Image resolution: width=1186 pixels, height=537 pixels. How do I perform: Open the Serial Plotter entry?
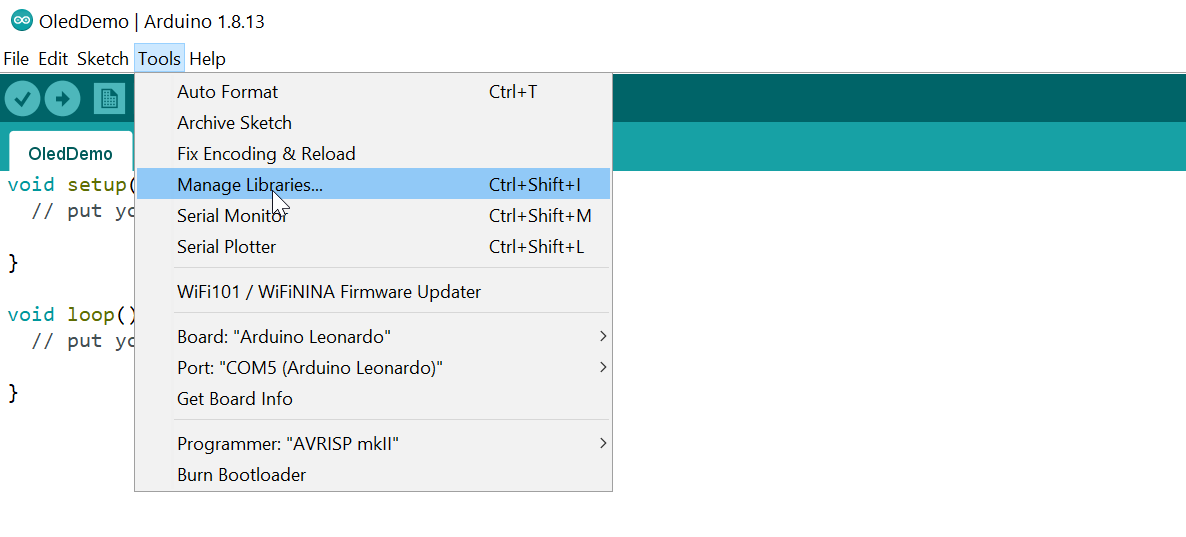pyautogui.click(x=373, y=247)
